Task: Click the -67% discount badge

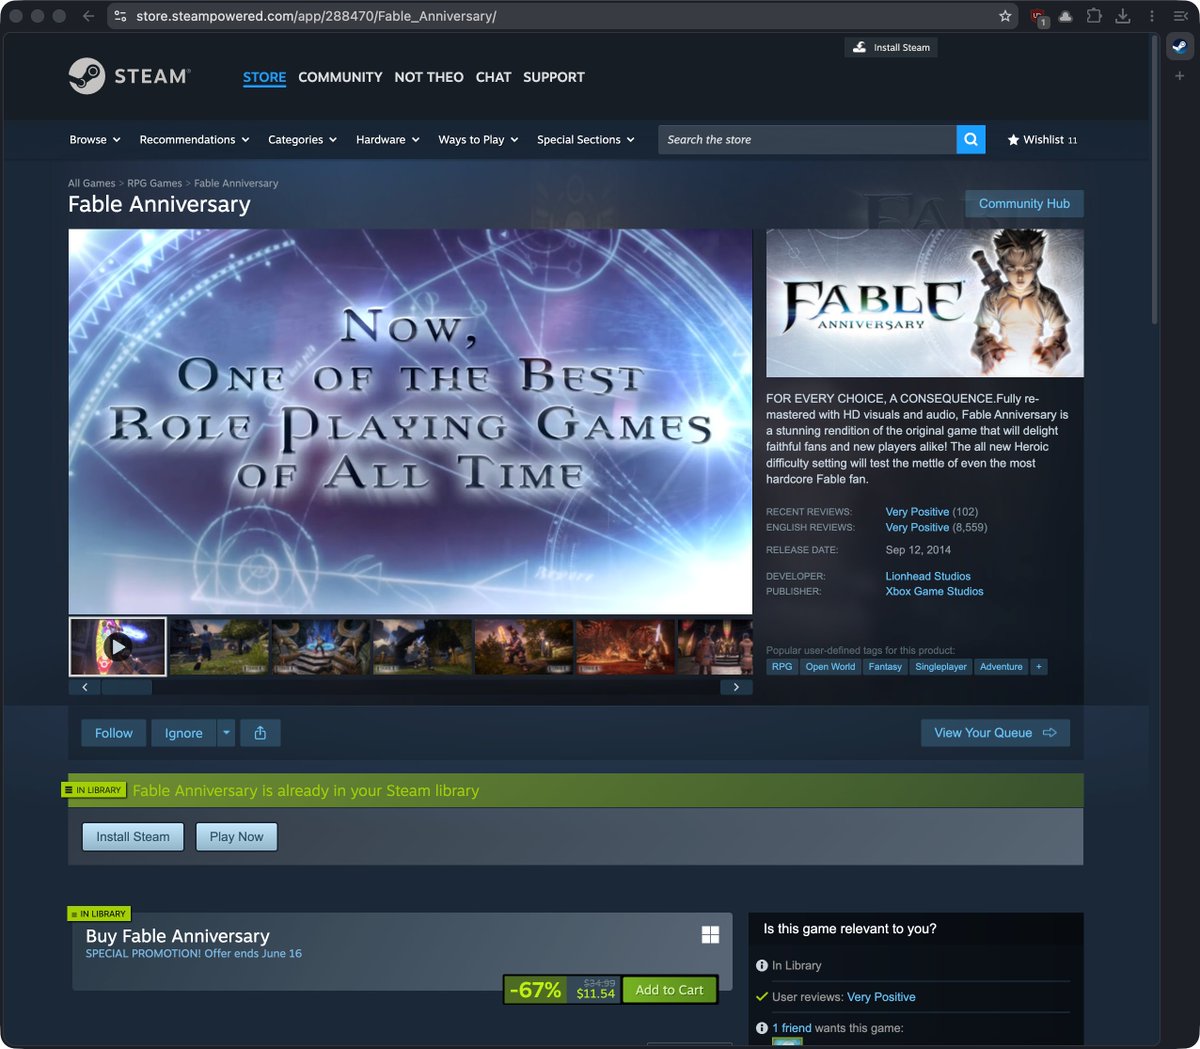Action: tap(535, 990)
